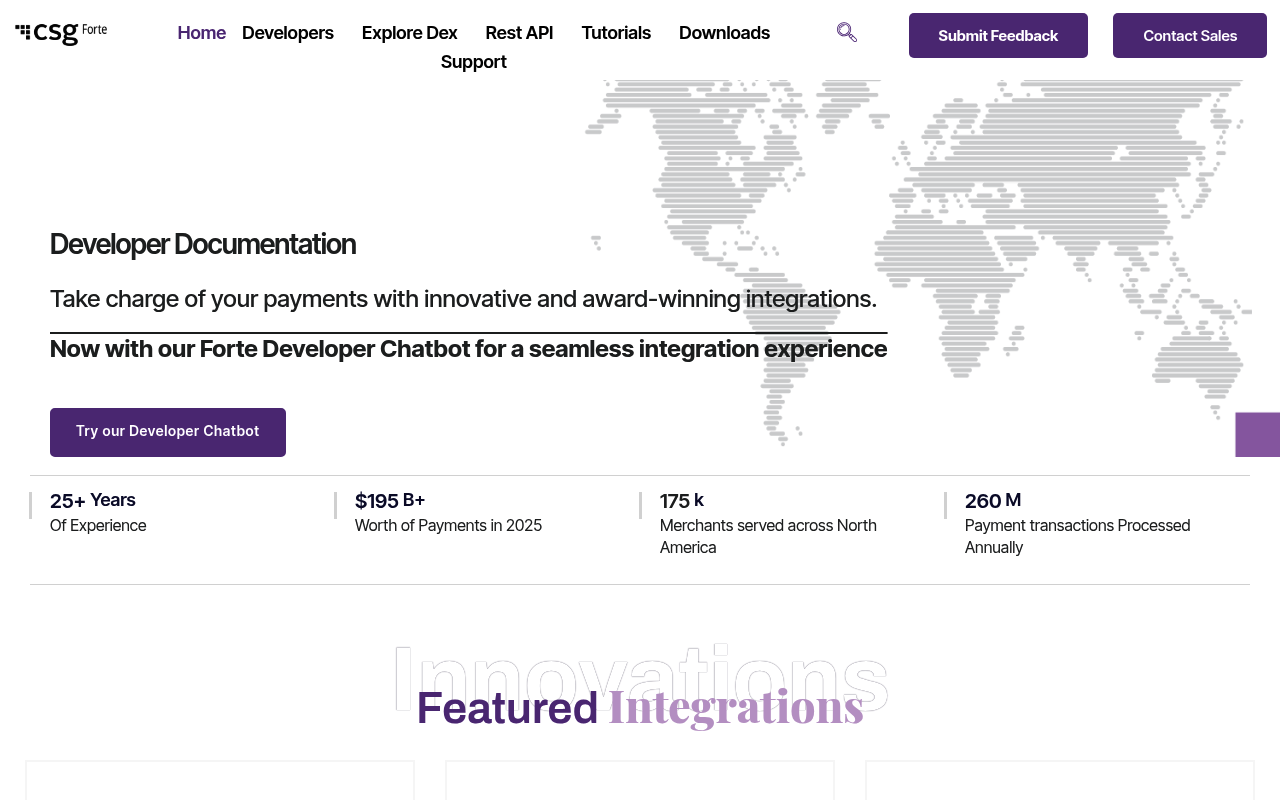Click the purple side tab on right edge
This screenshot has width=1280, height=800.
pyautogui.click(x=1258, y=435)
